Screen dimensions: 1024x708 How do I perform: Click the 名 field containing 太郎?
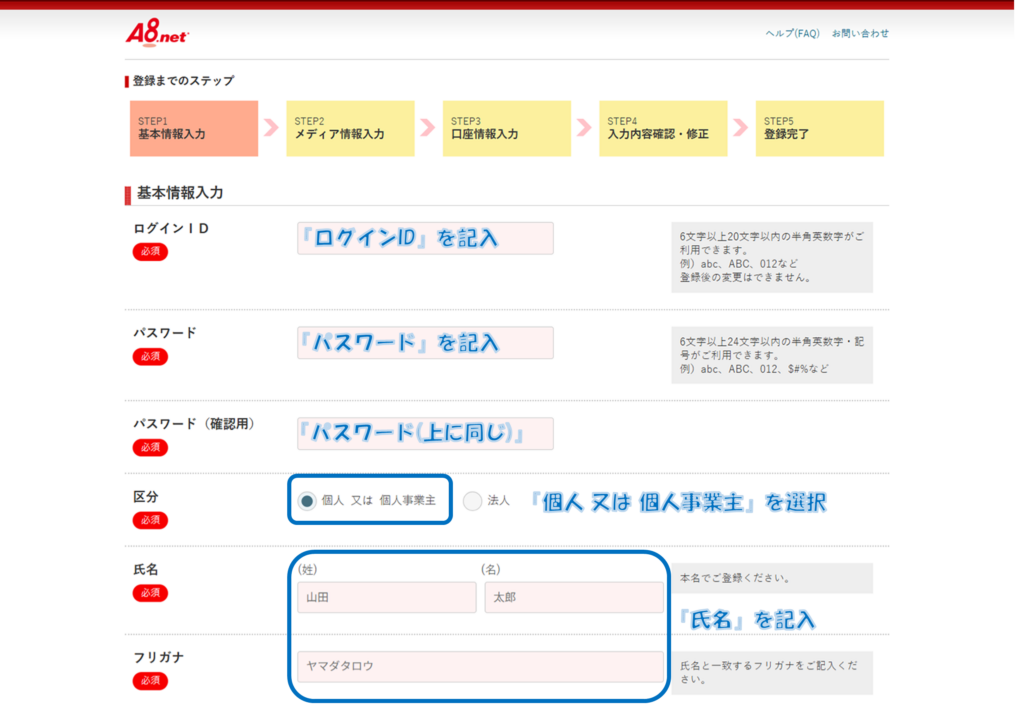573,598
